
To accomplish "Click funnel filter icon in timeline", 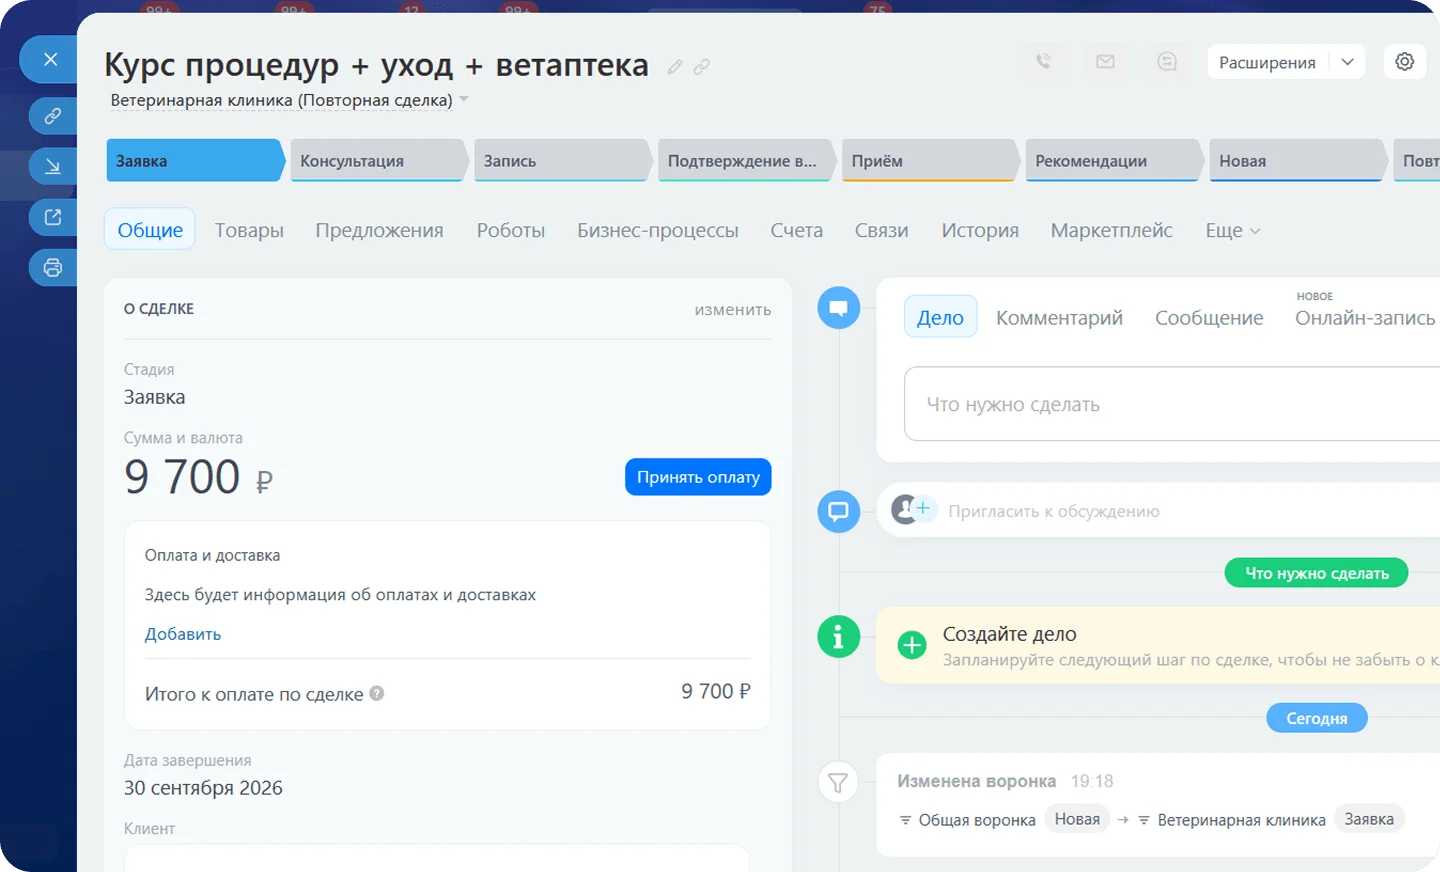I will coord(838,782).
